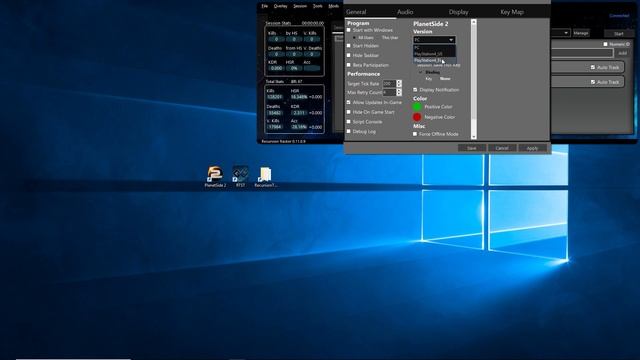
Task: Click the Start button in tracker window
Action: coord(619,33)
